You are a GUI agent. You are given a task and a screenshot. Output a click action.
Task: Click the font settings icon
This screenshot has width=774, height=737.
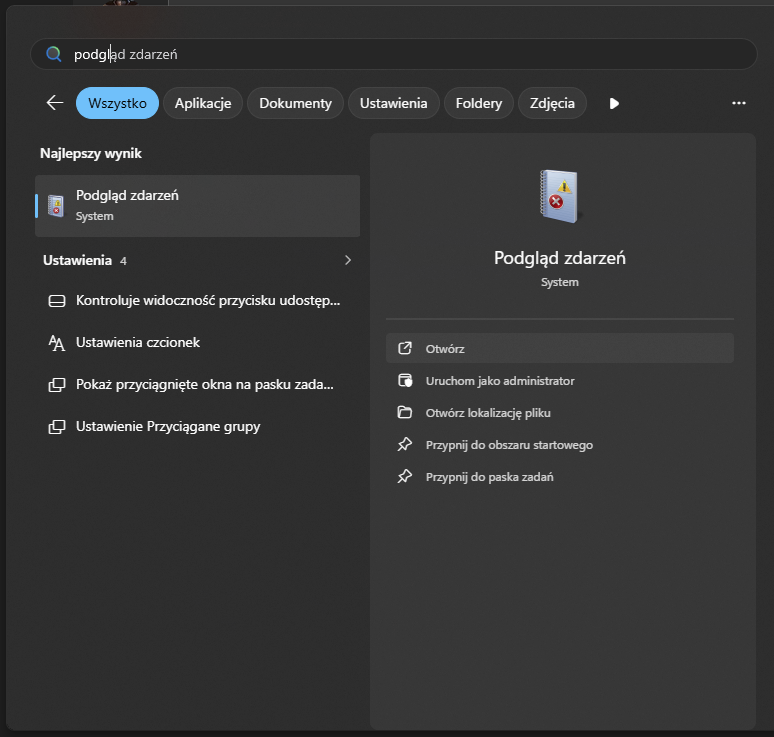tap(57, 343)
